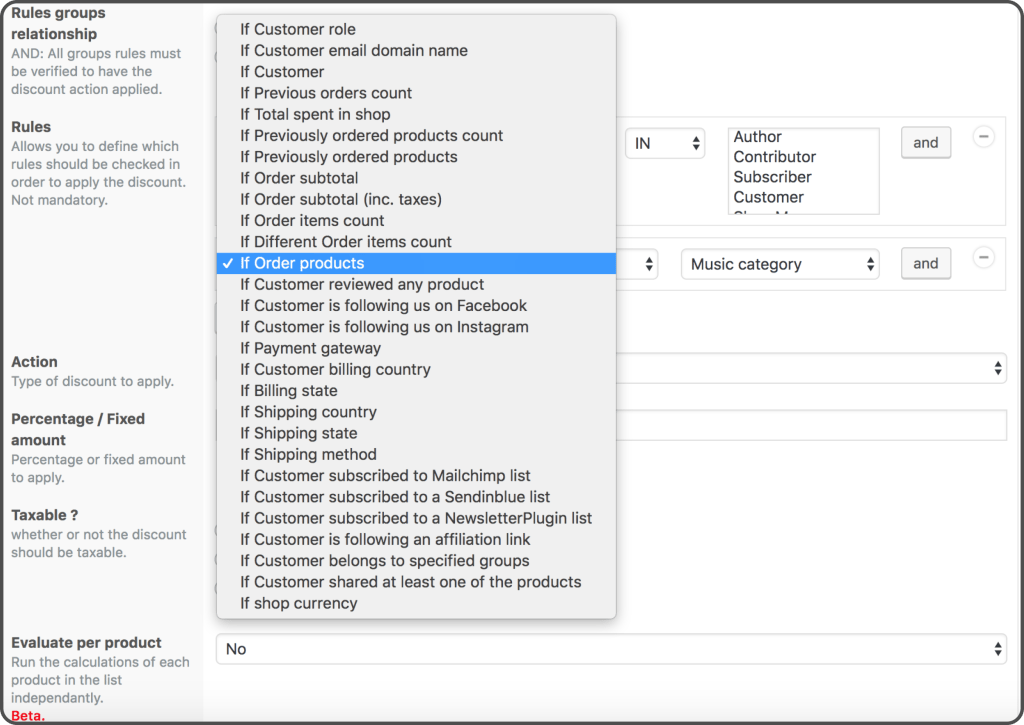Click the Percentage / Fixed amount input field
1024x725 pixels.
810,425
